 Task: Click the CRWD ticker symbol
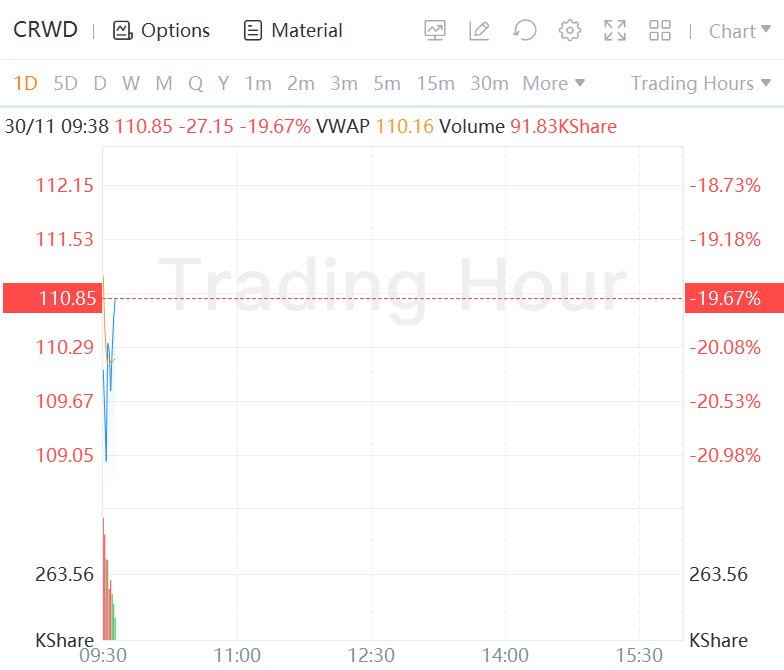[x=45, y=30]
